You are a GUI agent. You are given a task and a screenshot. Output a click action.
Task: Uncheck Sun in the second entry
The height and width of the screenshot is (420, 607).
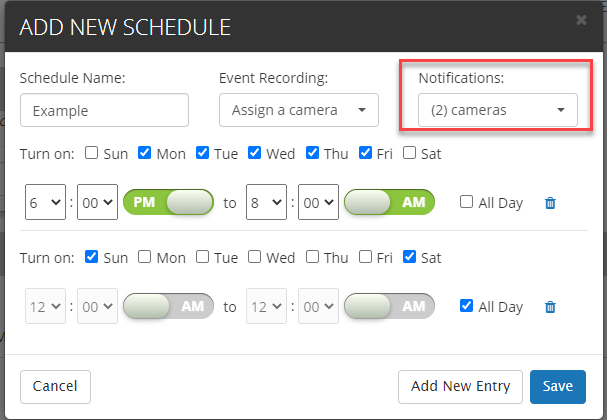(92, 257)
